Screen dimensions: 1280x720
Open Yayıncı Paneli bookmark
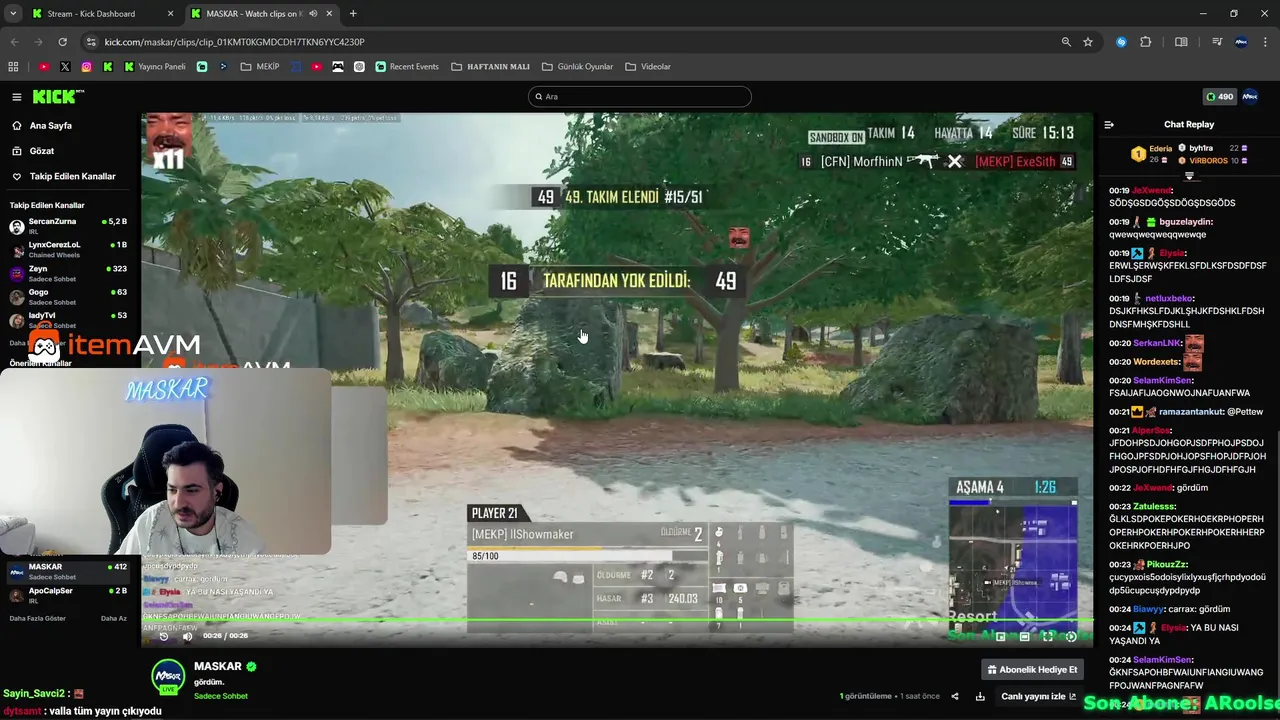point(155,67)
